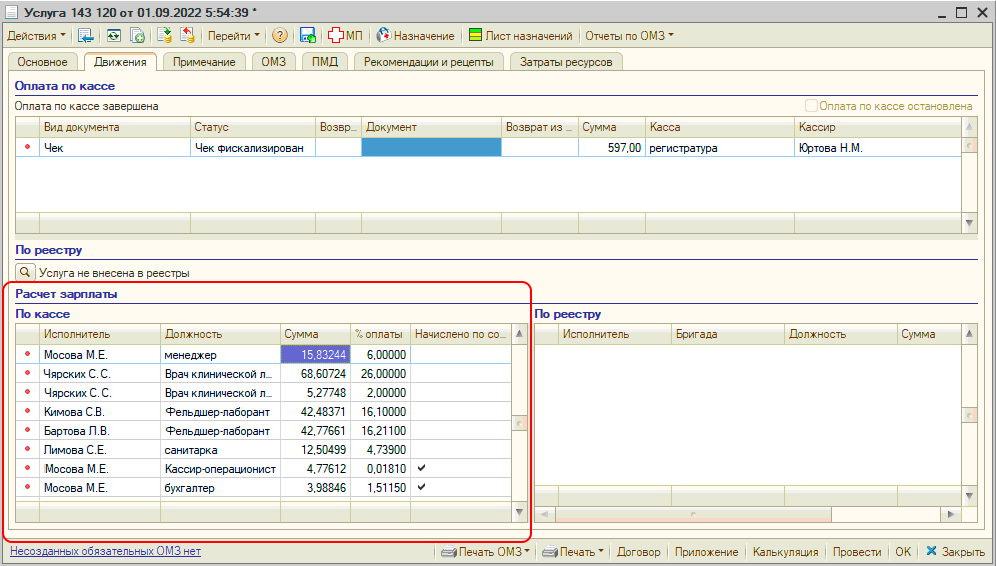
Task: Toggle 'Оплата по кассе остановлена' checkbox
Action: click(811, 106)
